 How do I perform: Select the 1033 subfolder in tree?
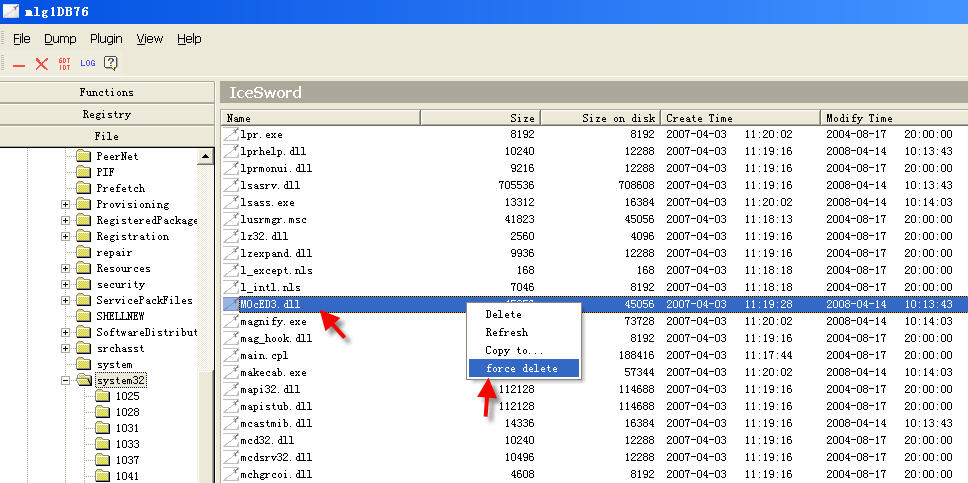[x=127, y=444]
